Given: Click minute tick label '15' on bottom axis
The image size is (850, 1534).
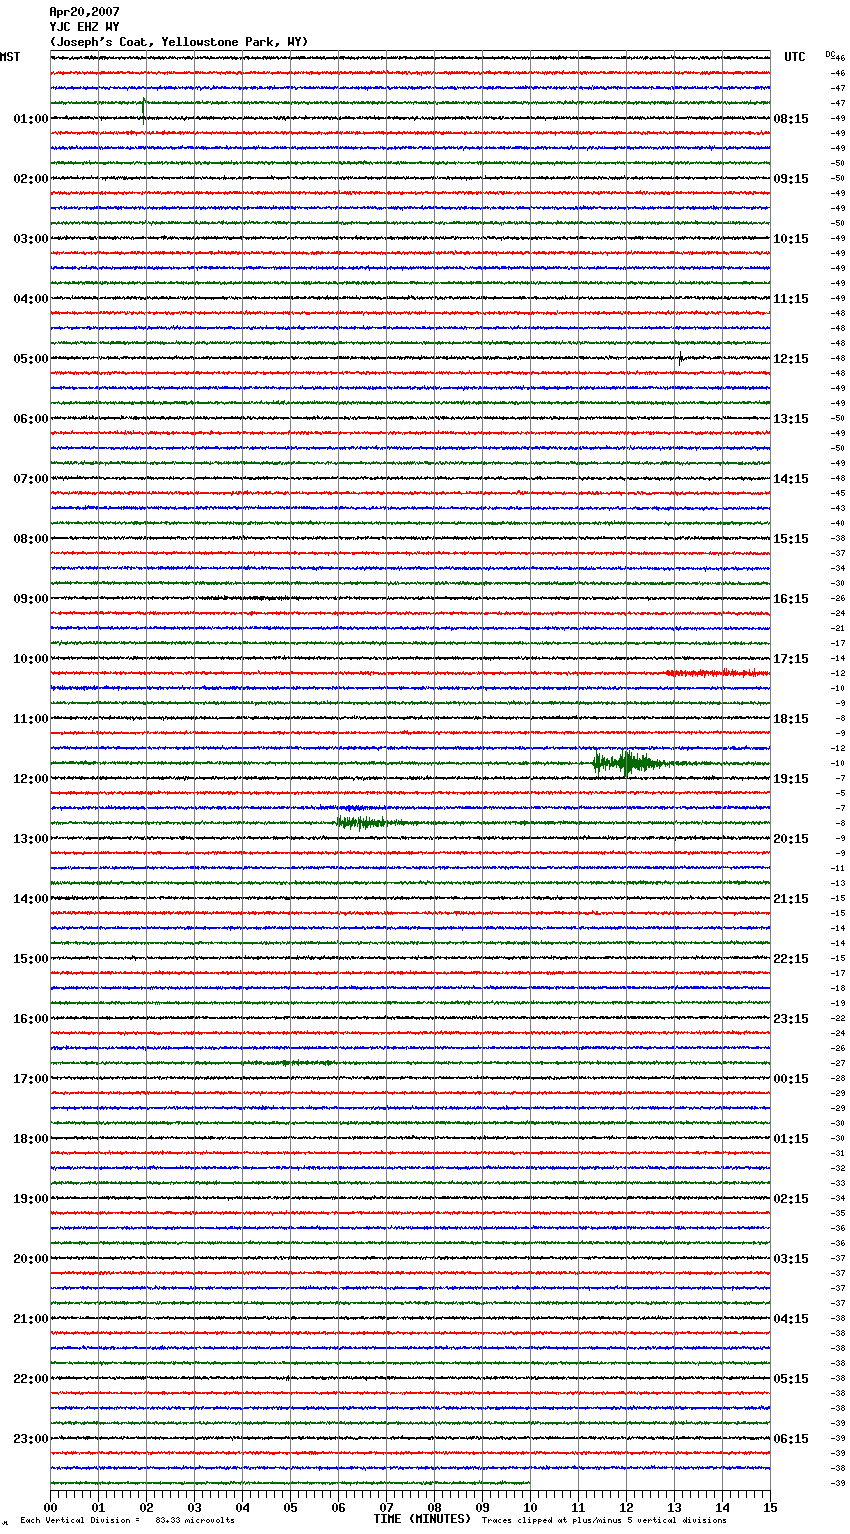Looking at the screenshot, I should click(x=770, y=1507).
